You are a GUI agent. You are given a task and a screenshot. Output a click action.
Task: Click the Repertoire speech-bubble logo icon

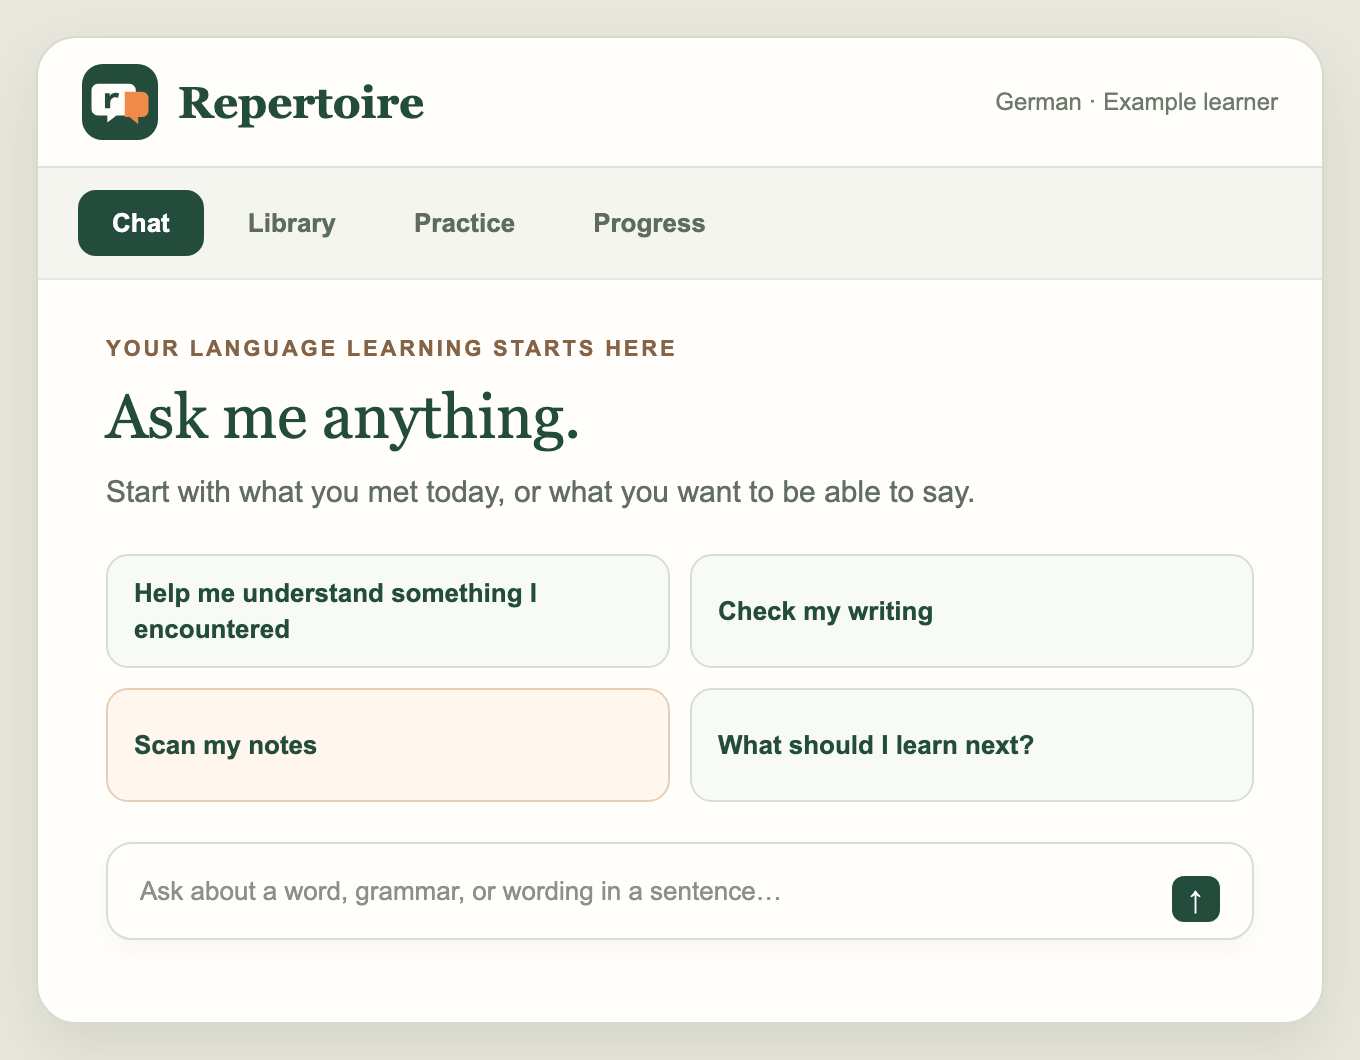point(120,102)
